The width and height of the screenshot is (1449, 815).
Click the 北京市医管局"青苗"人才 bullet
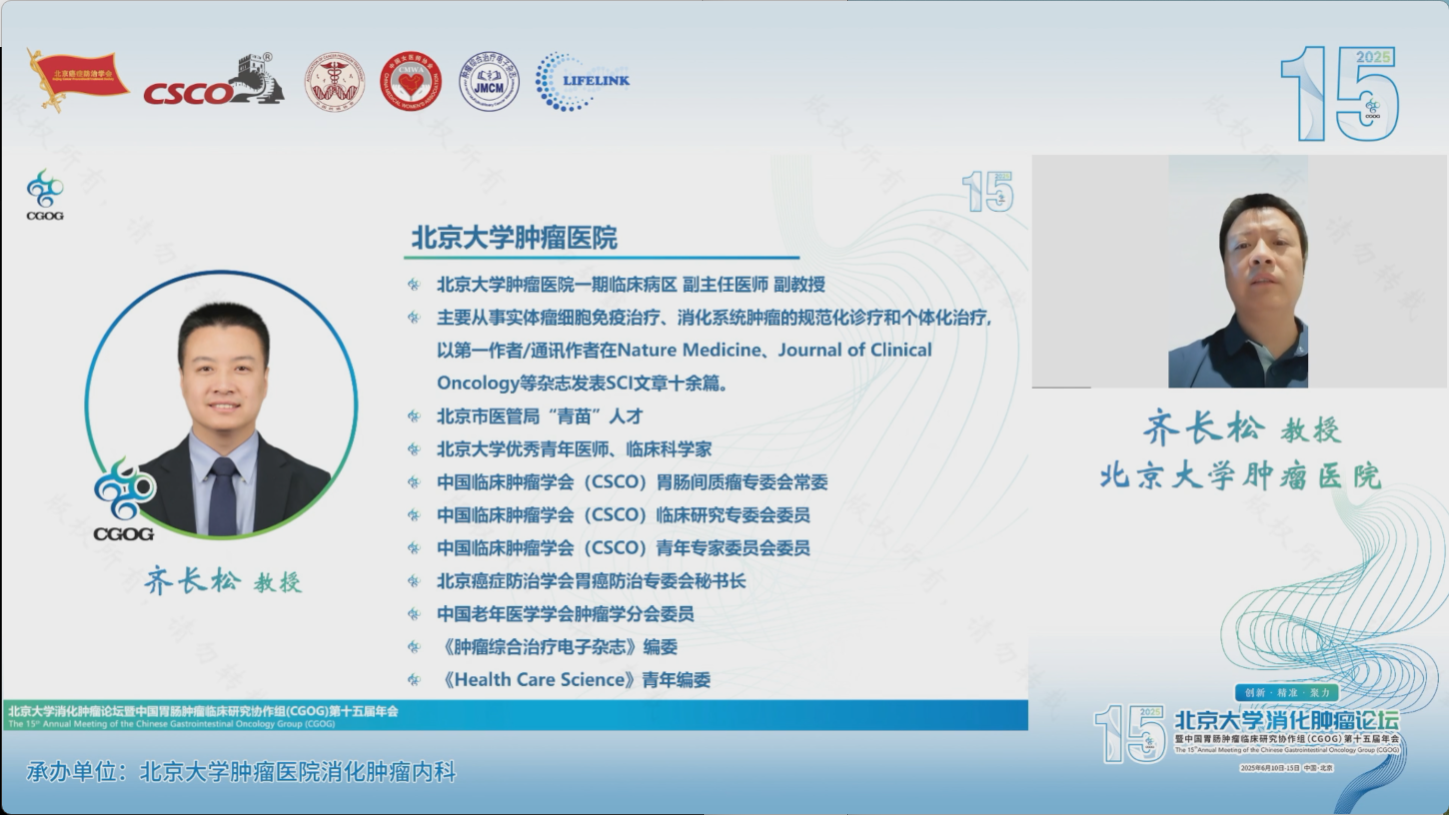539,416
